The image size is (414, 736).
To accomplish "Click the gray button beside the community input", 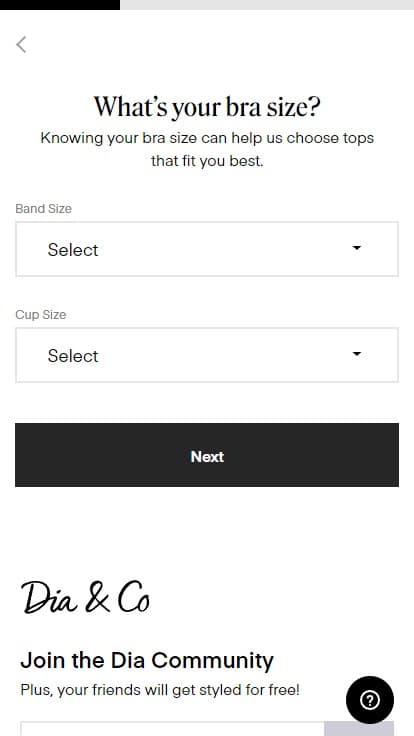I will 359,729.
